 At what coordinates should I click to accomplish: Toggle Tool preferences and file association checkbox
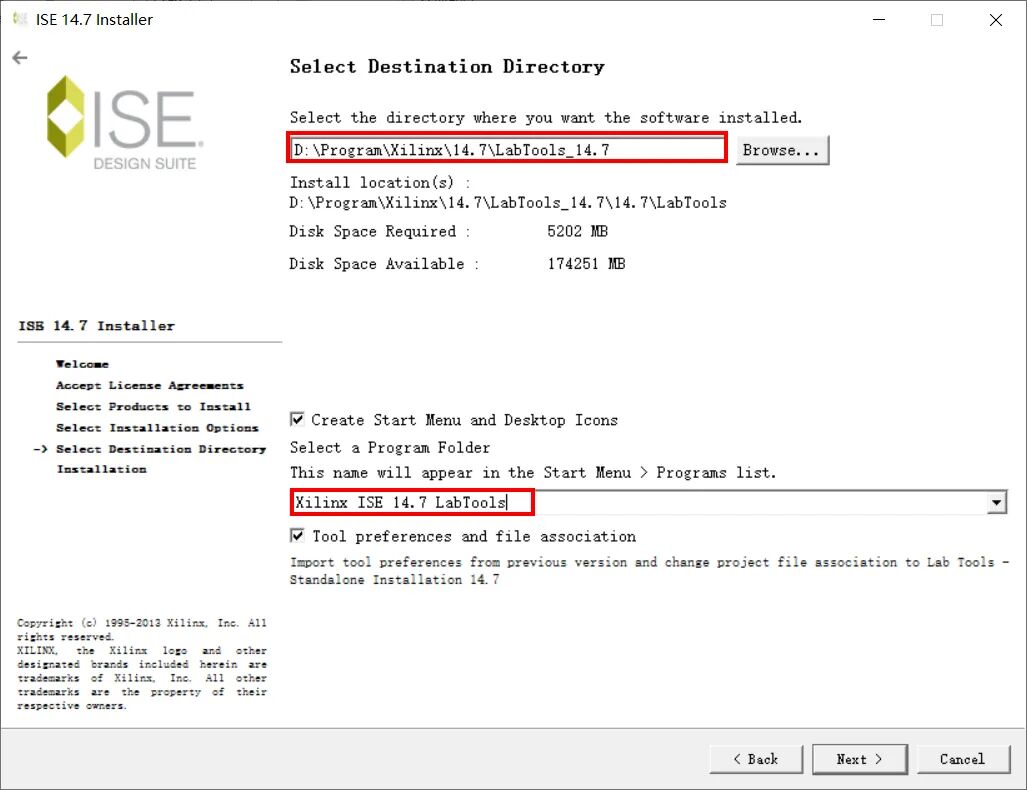click(x=297, y=536)
